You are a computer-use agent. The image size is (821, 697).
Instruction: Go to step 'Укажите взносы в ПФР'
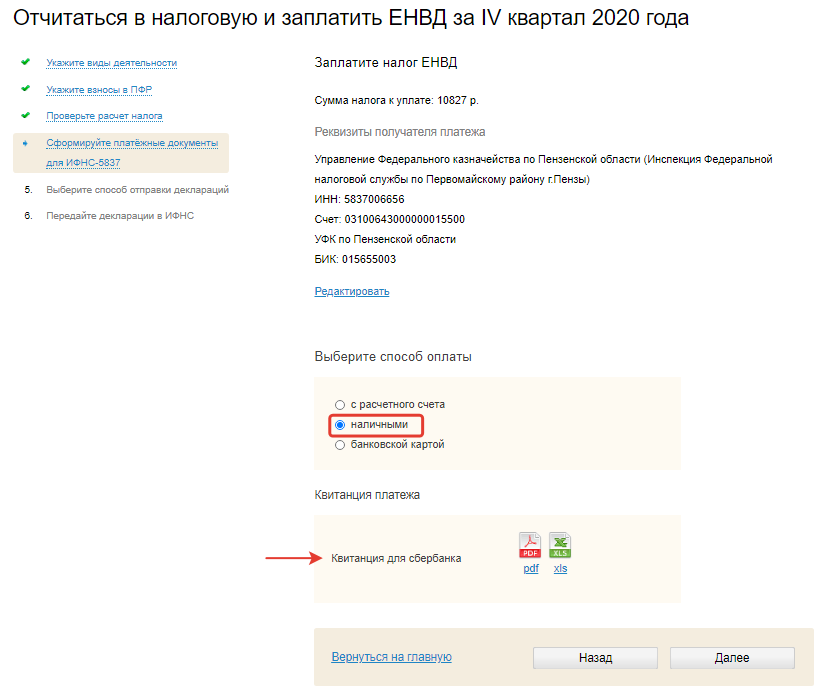tap(99, 90)
